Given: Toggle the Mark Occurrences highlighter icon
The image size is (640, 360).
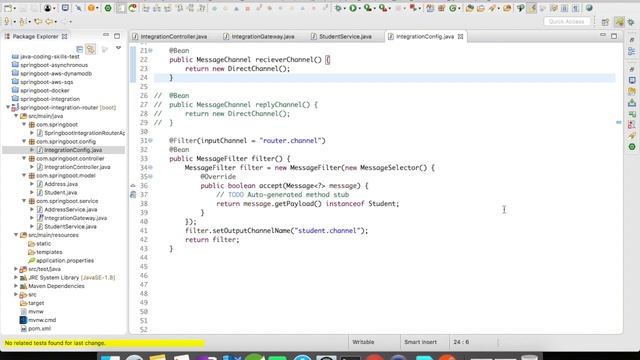Looking at the screenshot, I should (x=531, y=8).
